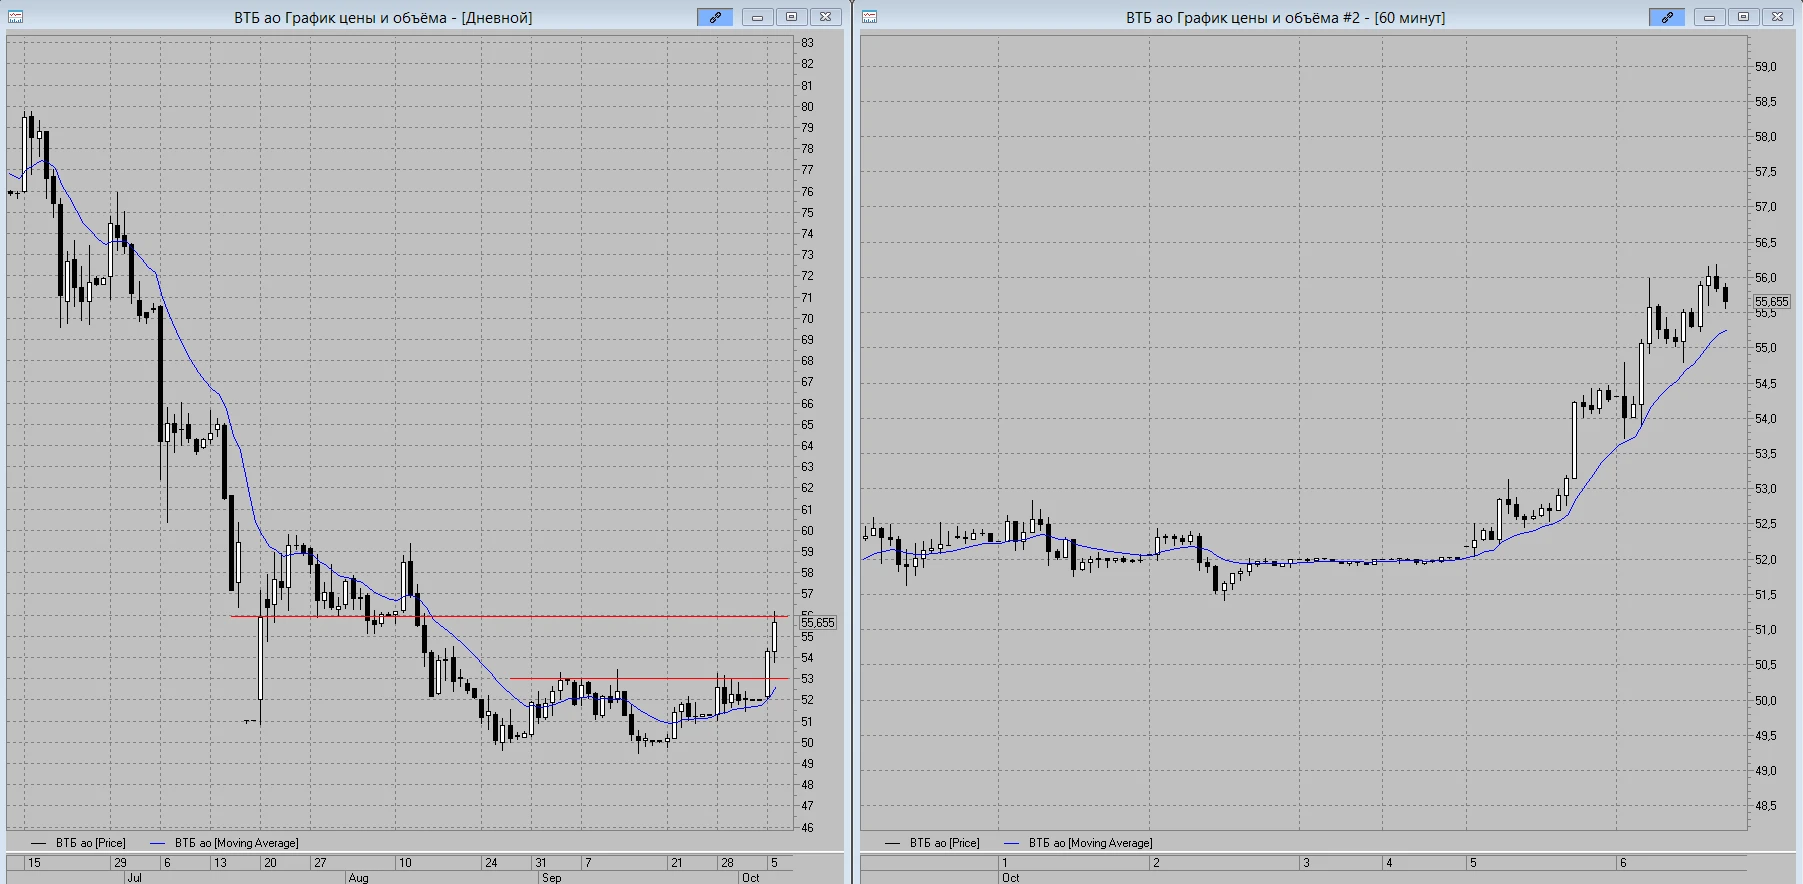Click the 48,5 price level on the 60-minute chart axis

1766,806
